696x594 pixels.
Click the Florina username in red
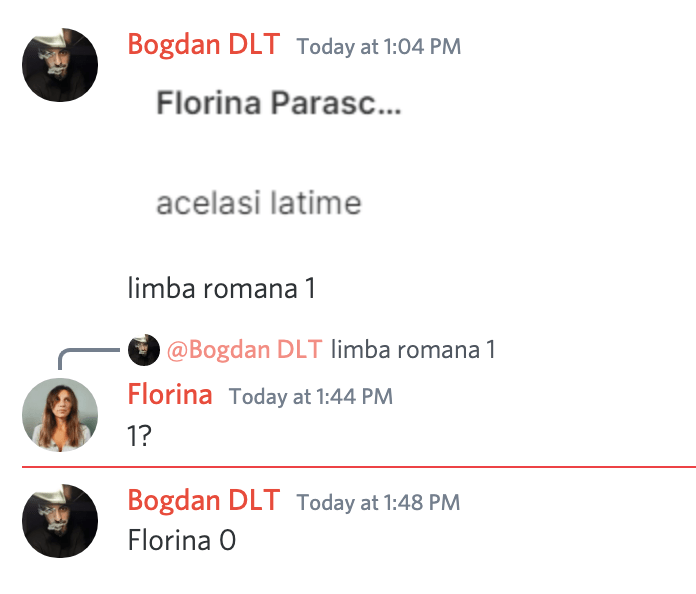pos(170,395)
